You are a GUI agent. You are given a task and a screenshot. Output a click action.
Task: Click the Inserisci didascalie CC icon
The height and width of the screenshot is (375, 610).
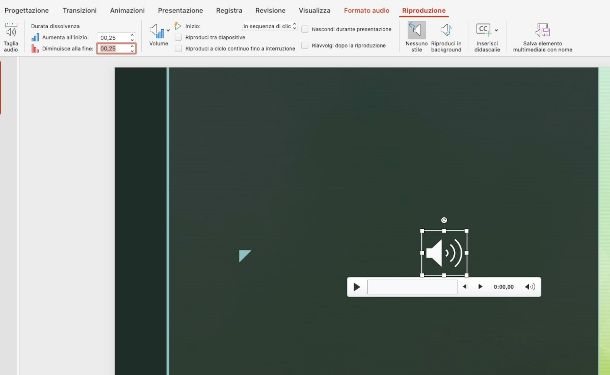(x=483, y=30)
